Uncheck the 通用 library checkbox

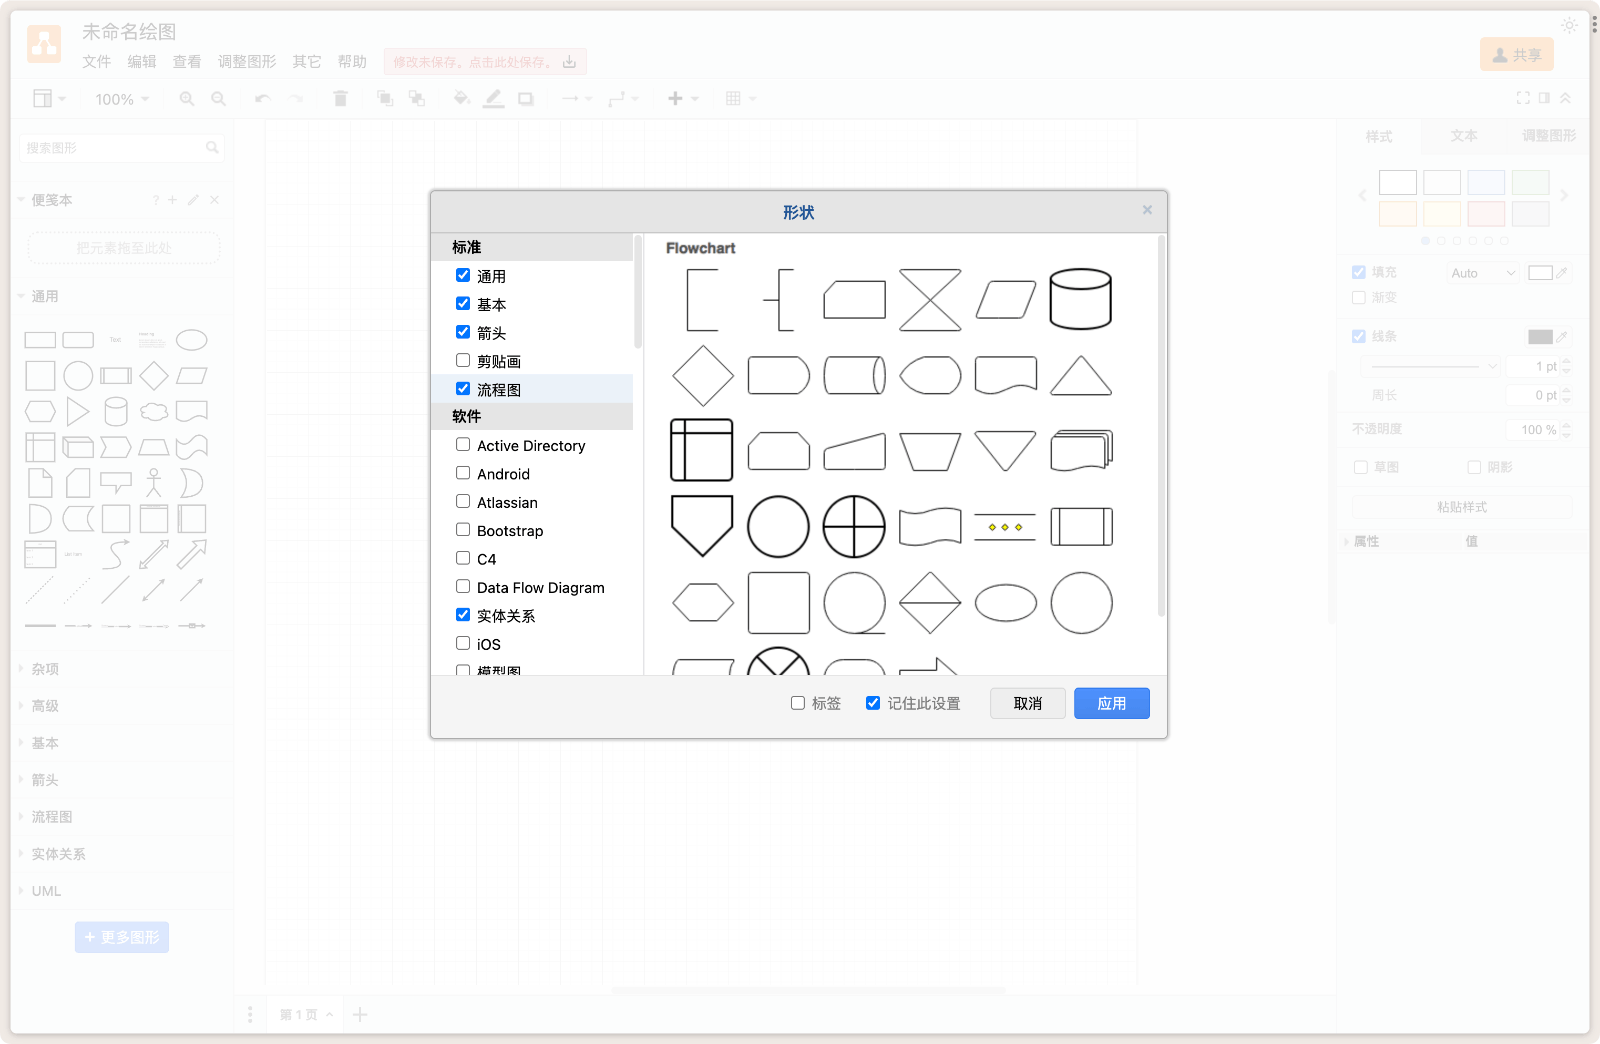tap(463, 275)
